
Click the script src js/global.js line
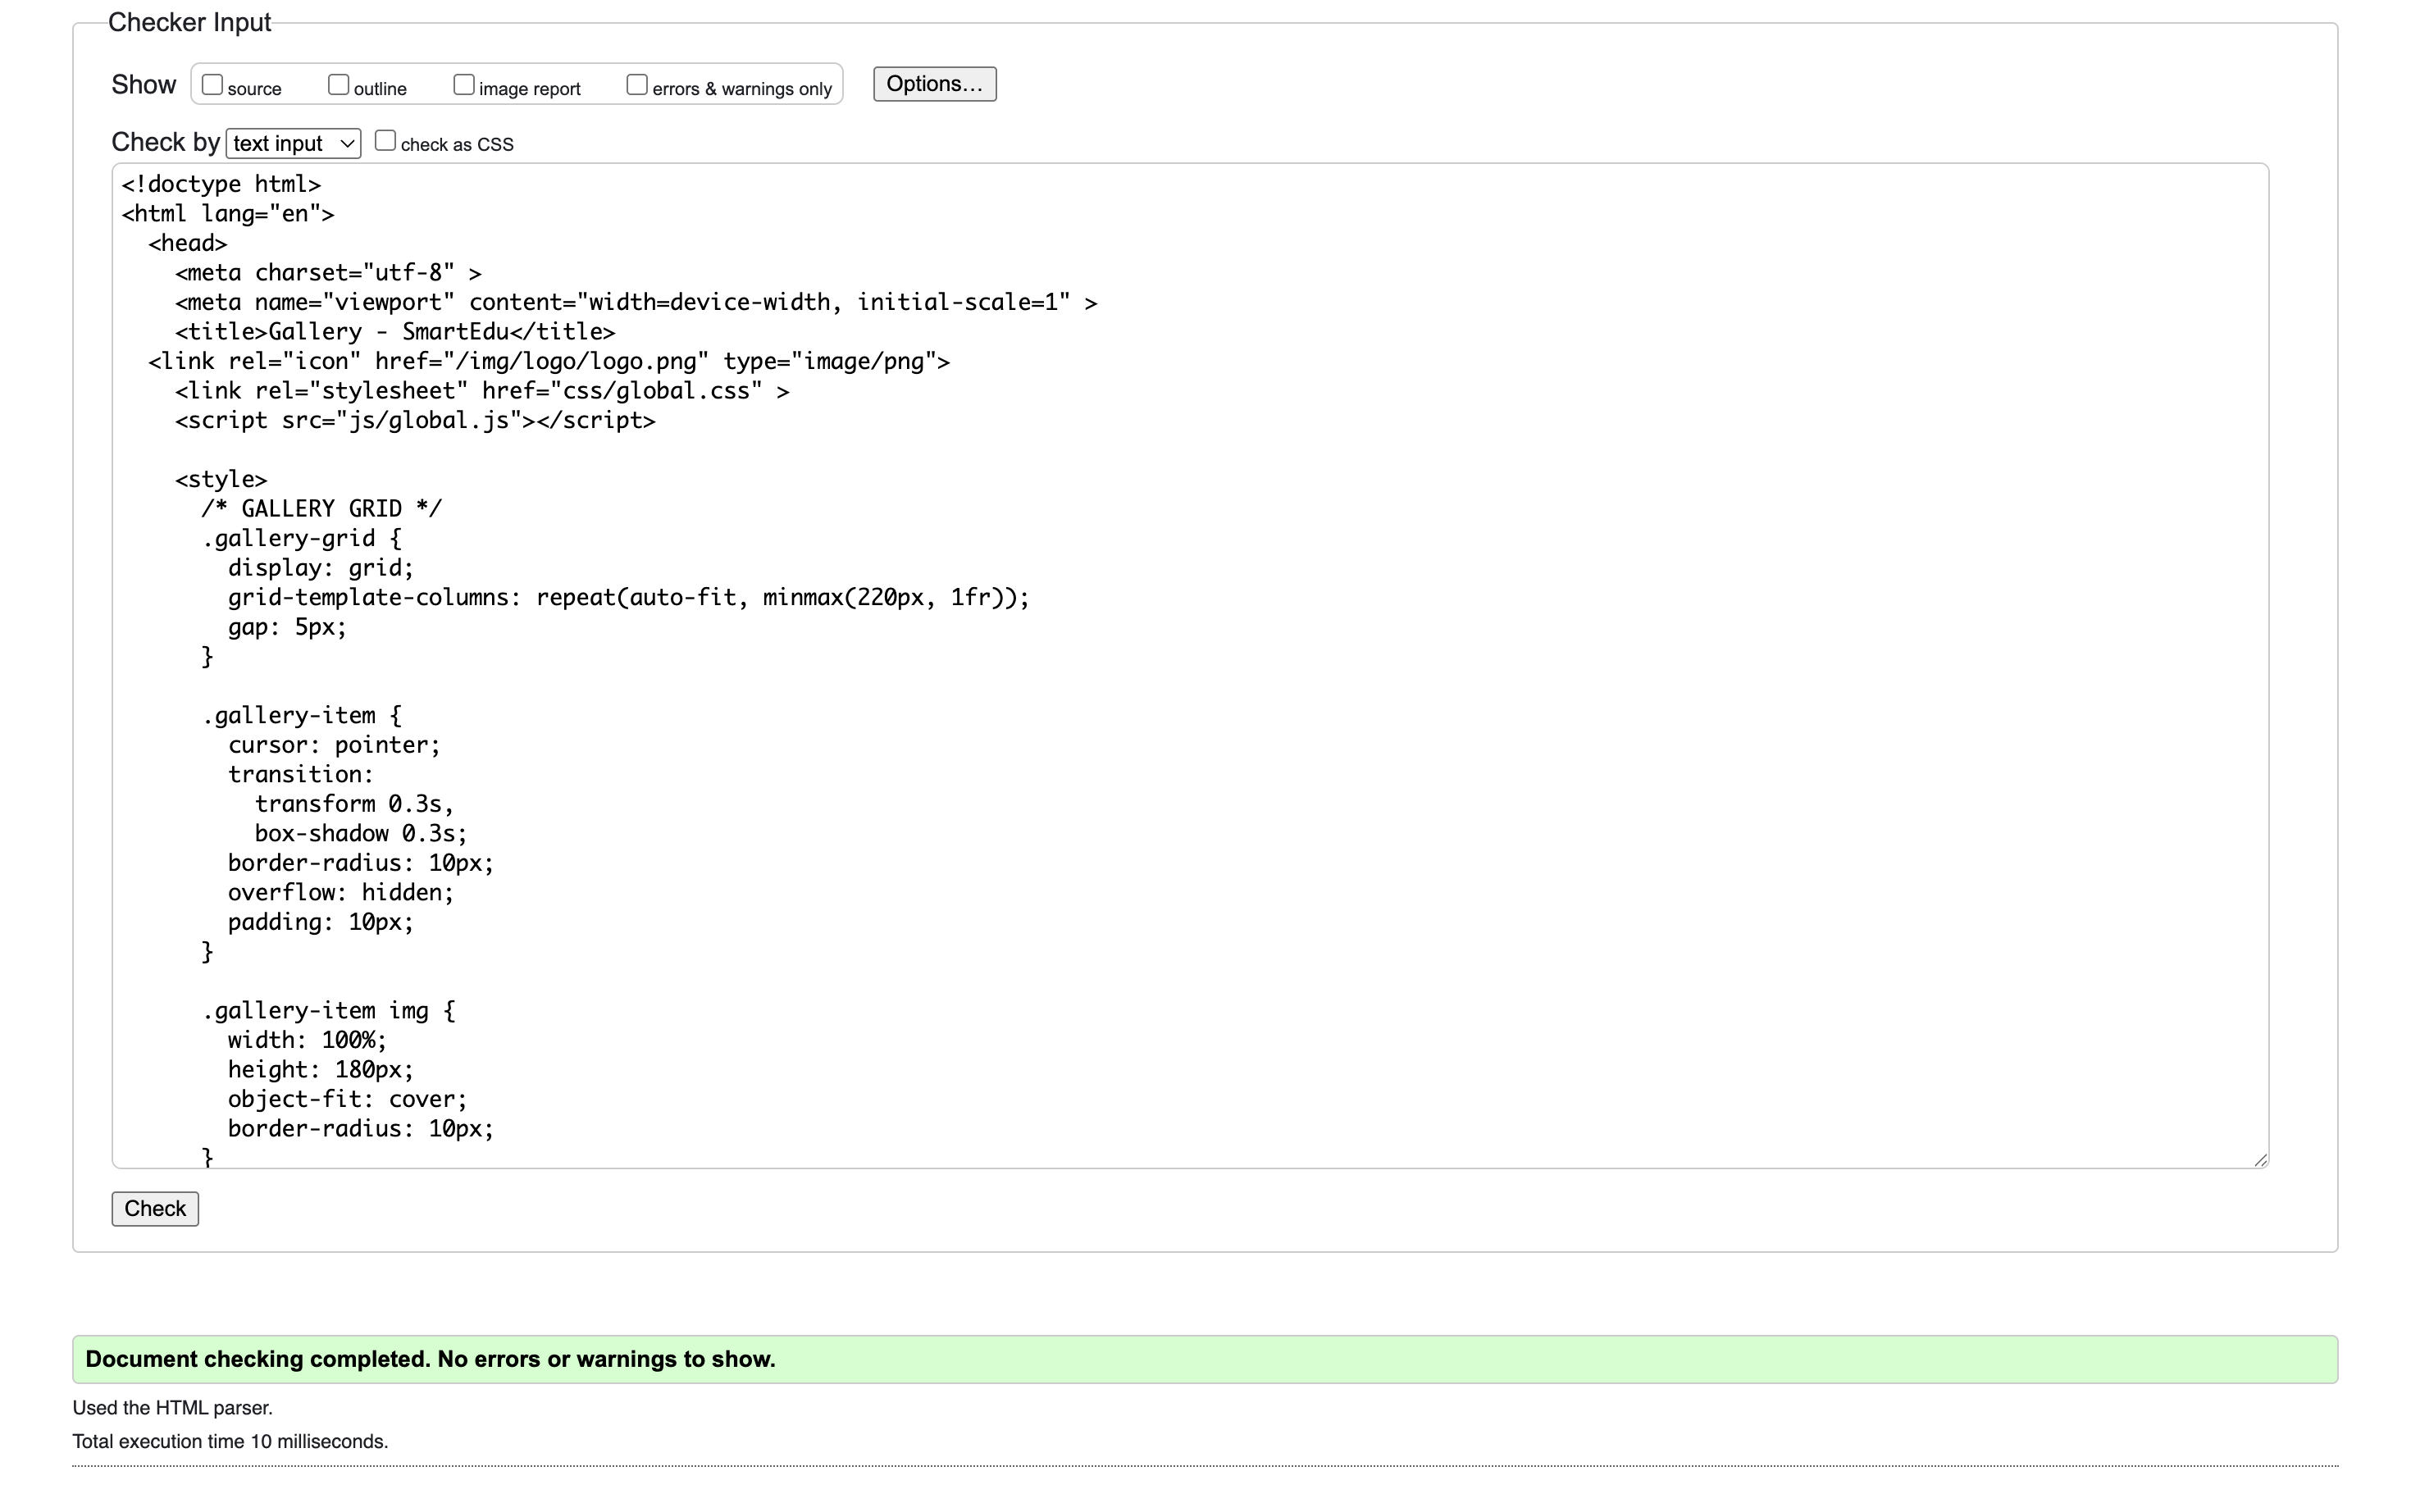pos(415,421)
